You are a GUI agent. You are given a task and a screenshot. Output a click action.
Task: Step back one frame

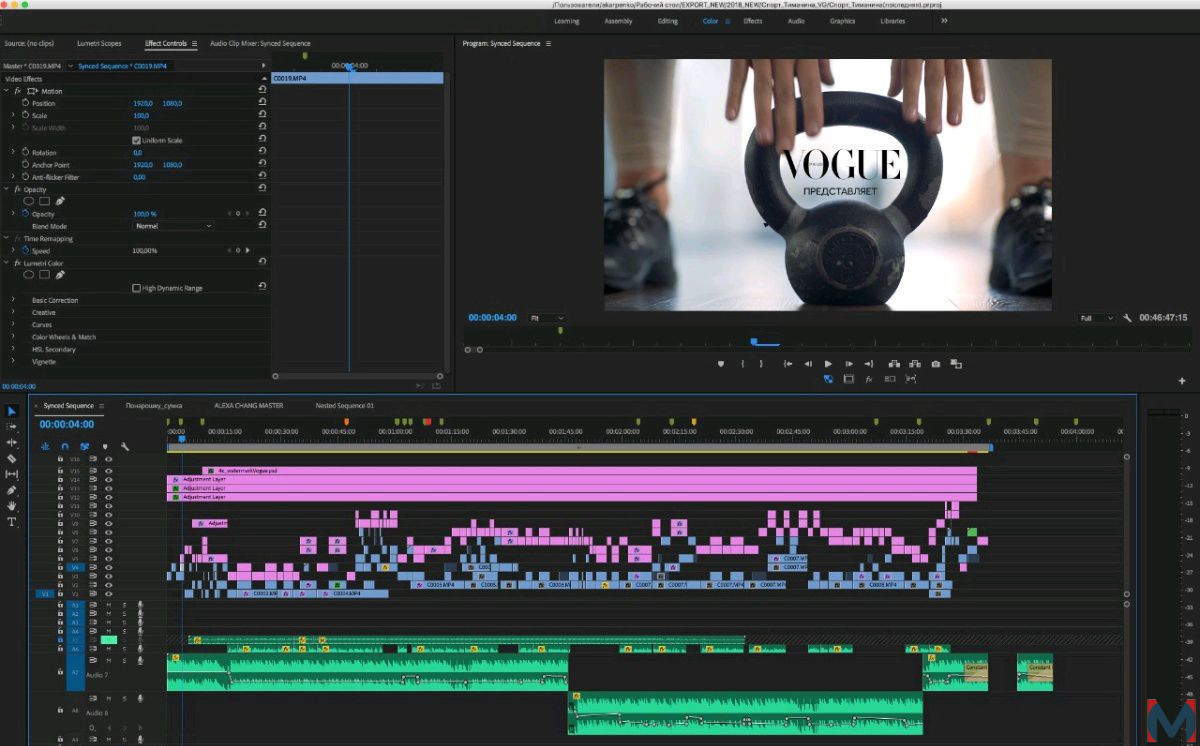(x=808, y=364)
